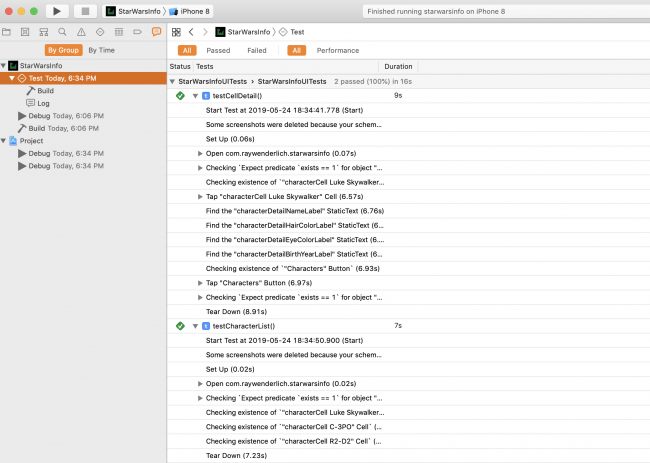Select Start Test at 18:34:50.900 row
This screenshot has width=650, height=463.
click(x=408, y=341)
